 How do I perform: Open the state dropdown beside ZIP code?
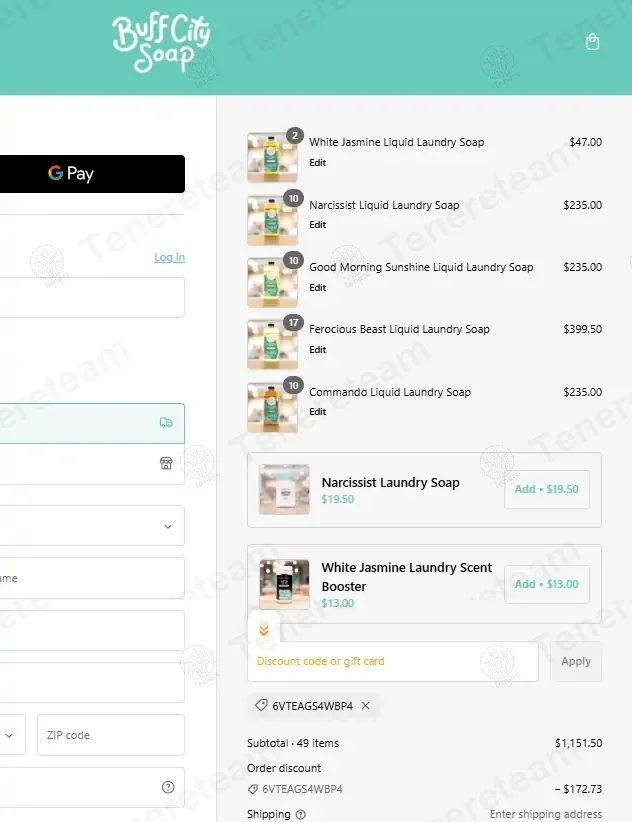pos(9,735)
